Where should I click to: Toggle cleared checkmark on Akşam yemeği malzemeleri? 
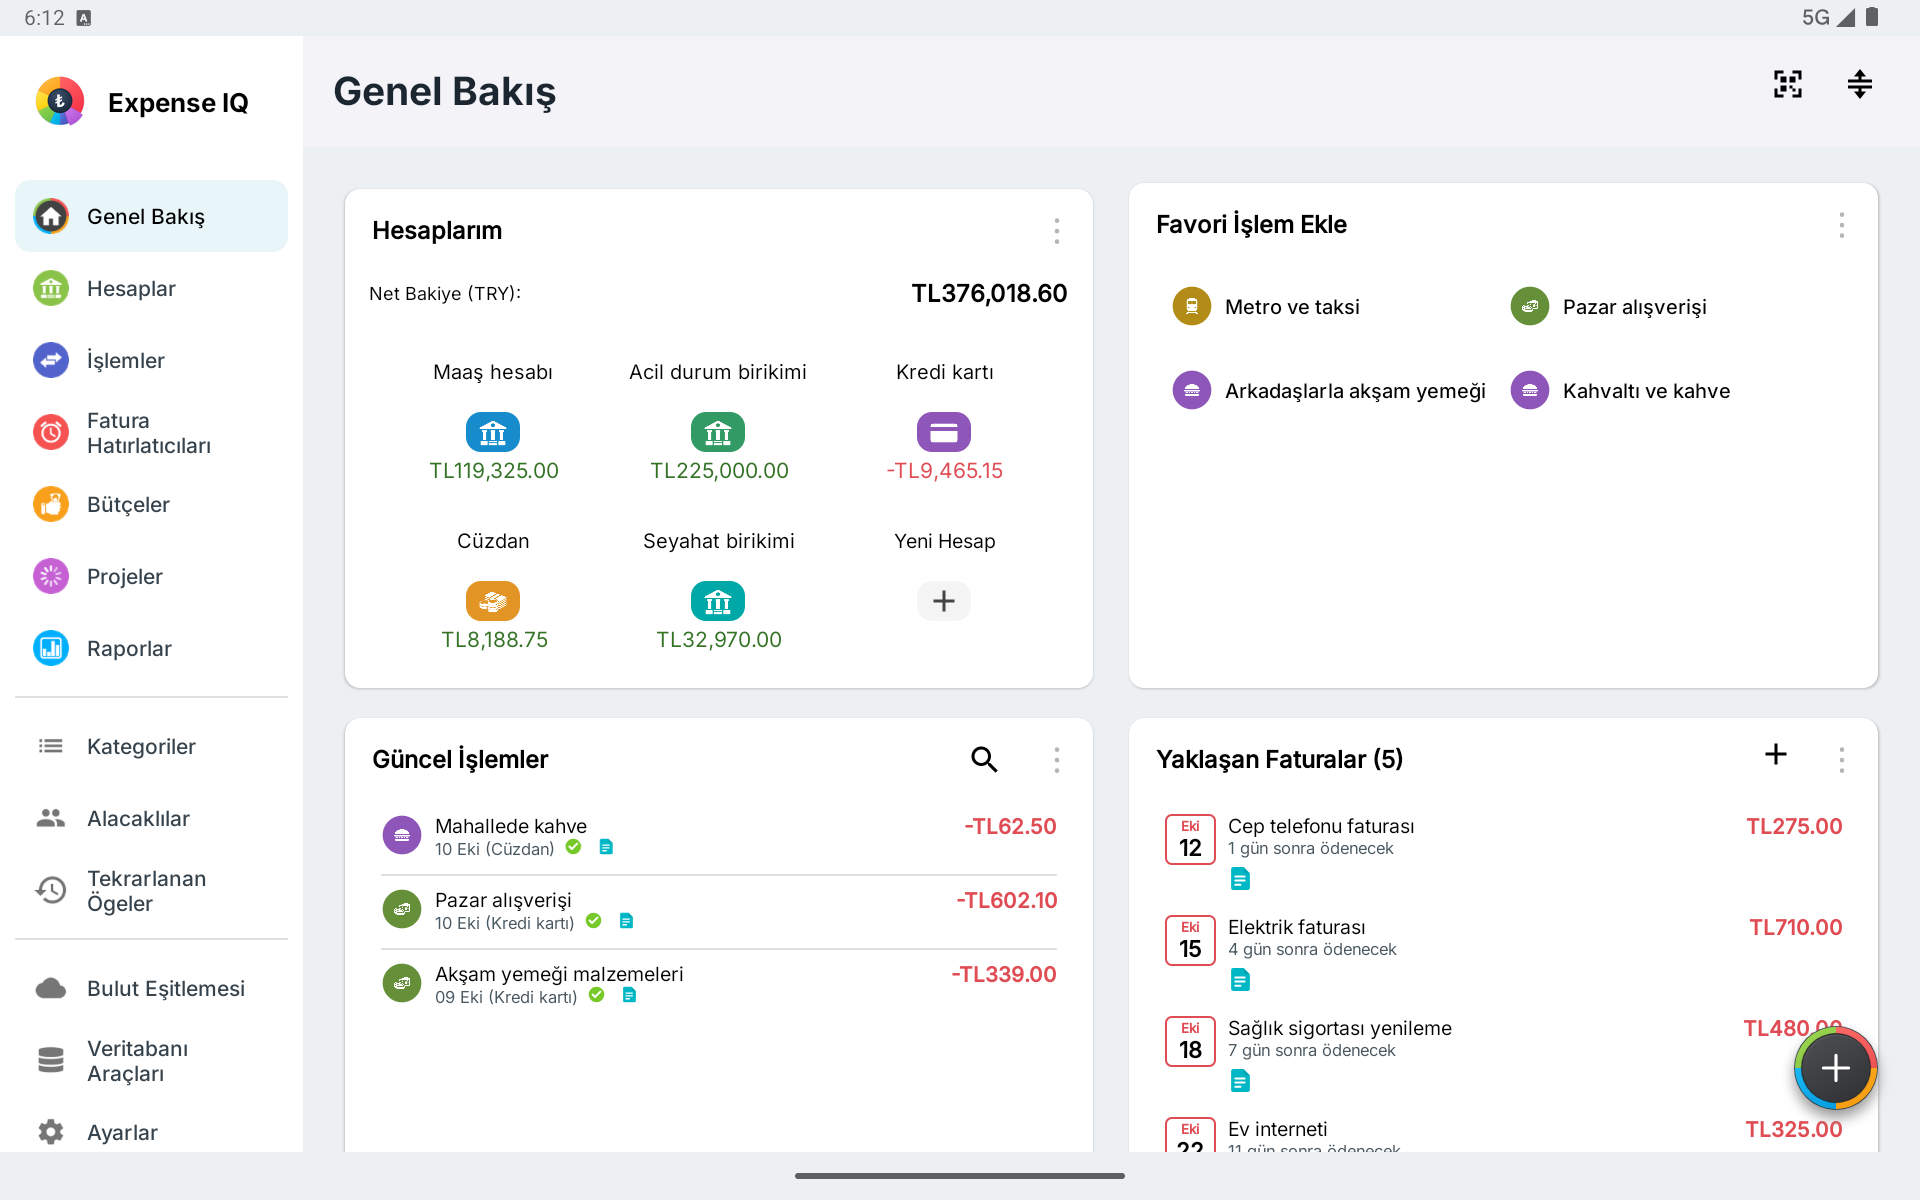pyautogui.click(x=596, y=995)
